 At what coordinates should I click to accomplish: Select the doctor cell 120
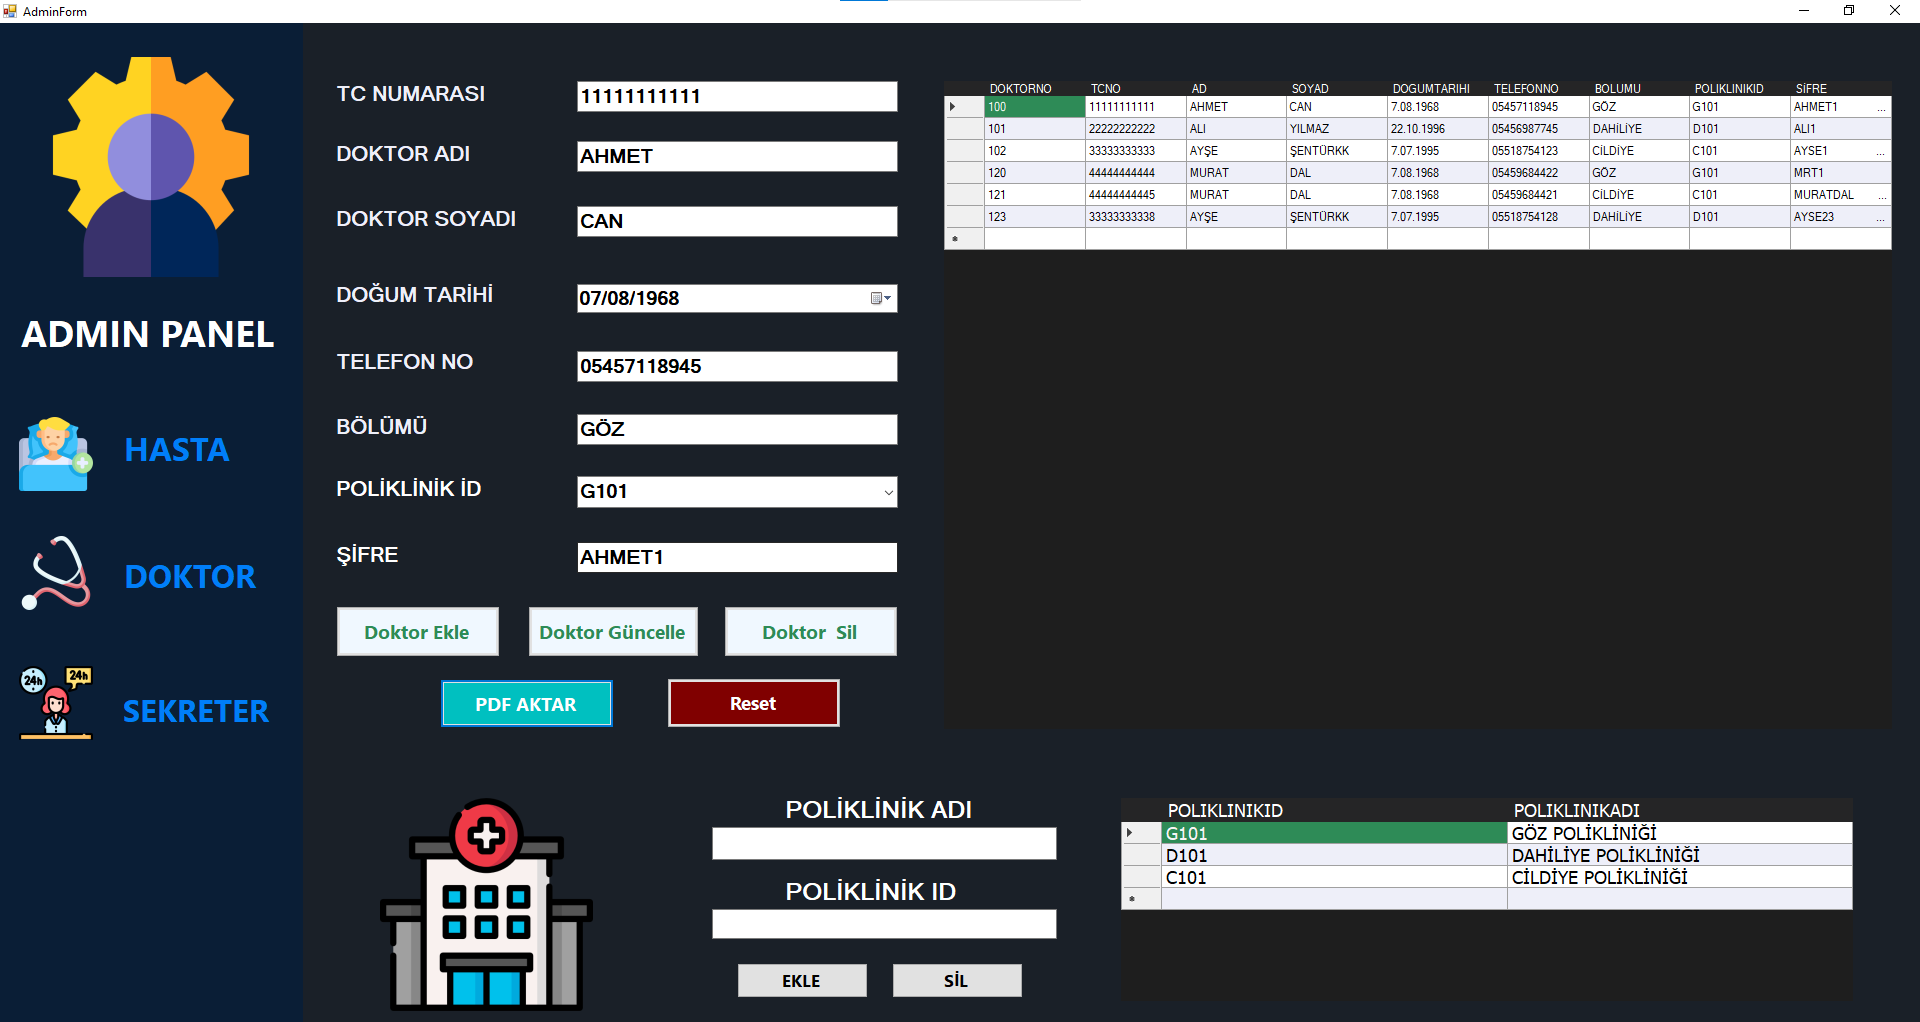(1035, 173)
